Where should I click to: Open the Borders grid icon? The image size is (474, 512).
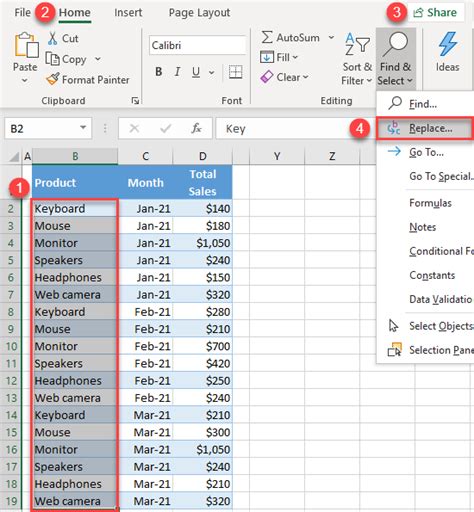[x=235, y=72]
